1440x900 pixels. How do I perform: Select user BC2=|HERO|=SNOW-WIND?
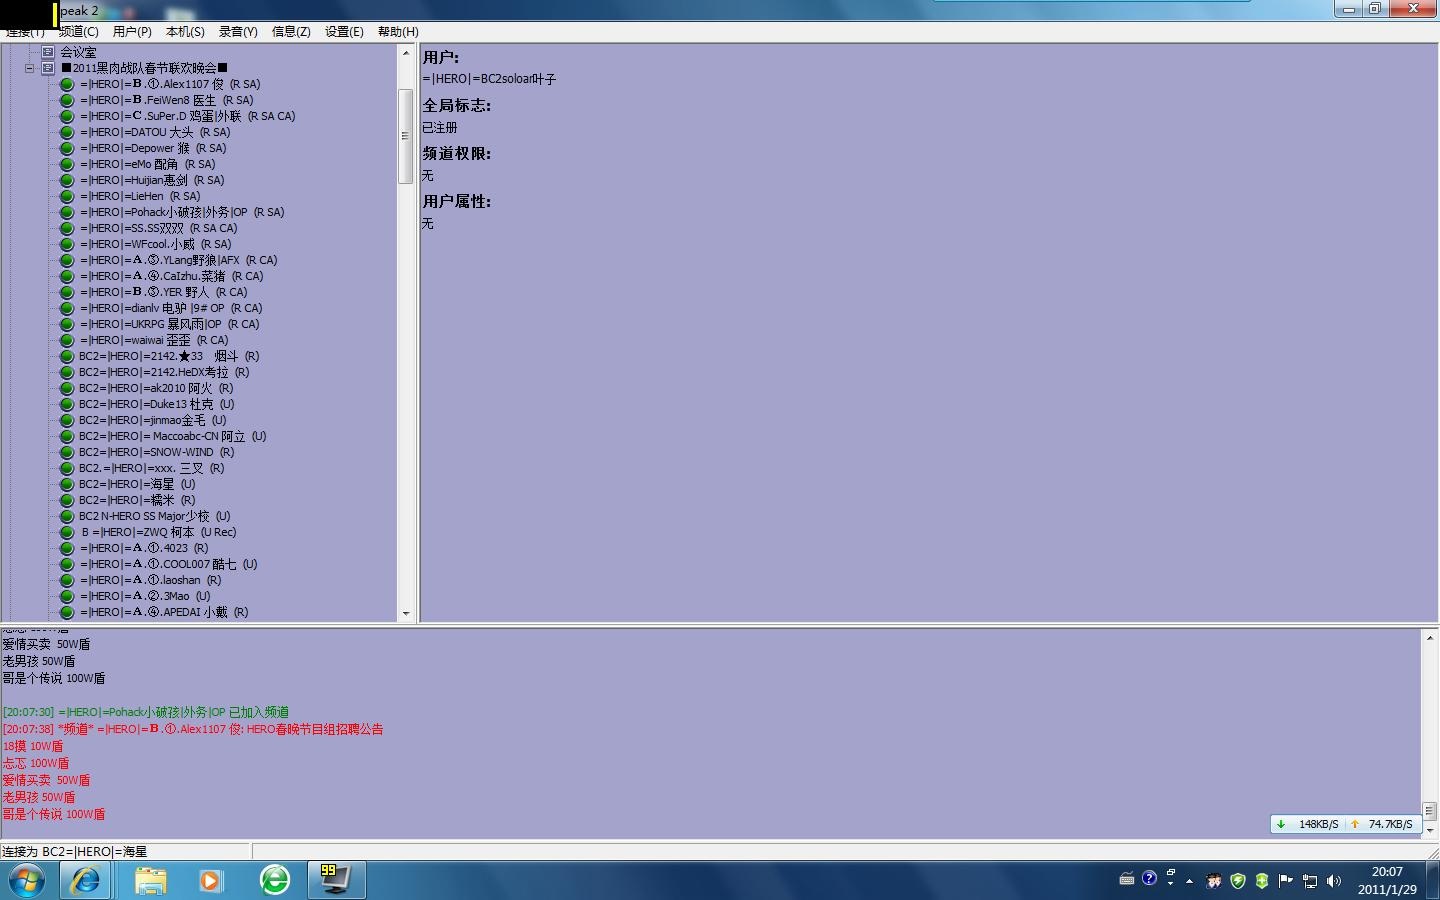157,452
